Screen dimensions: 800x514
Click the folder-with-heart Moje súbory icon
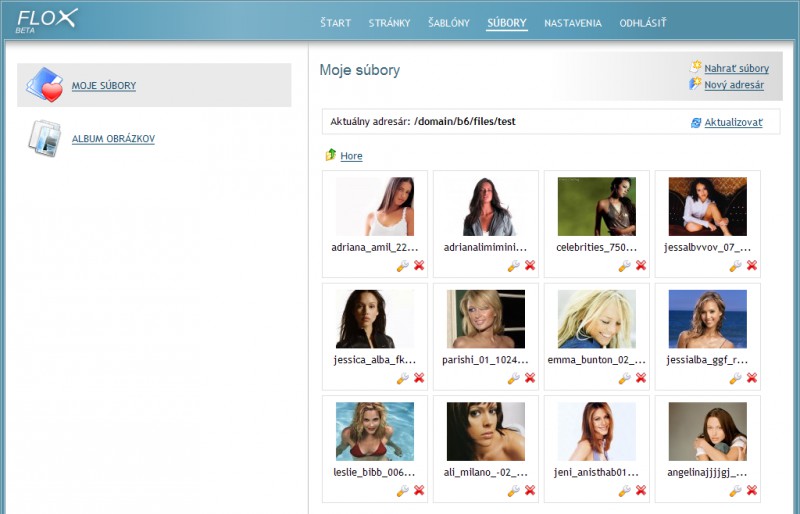(45, 85)
